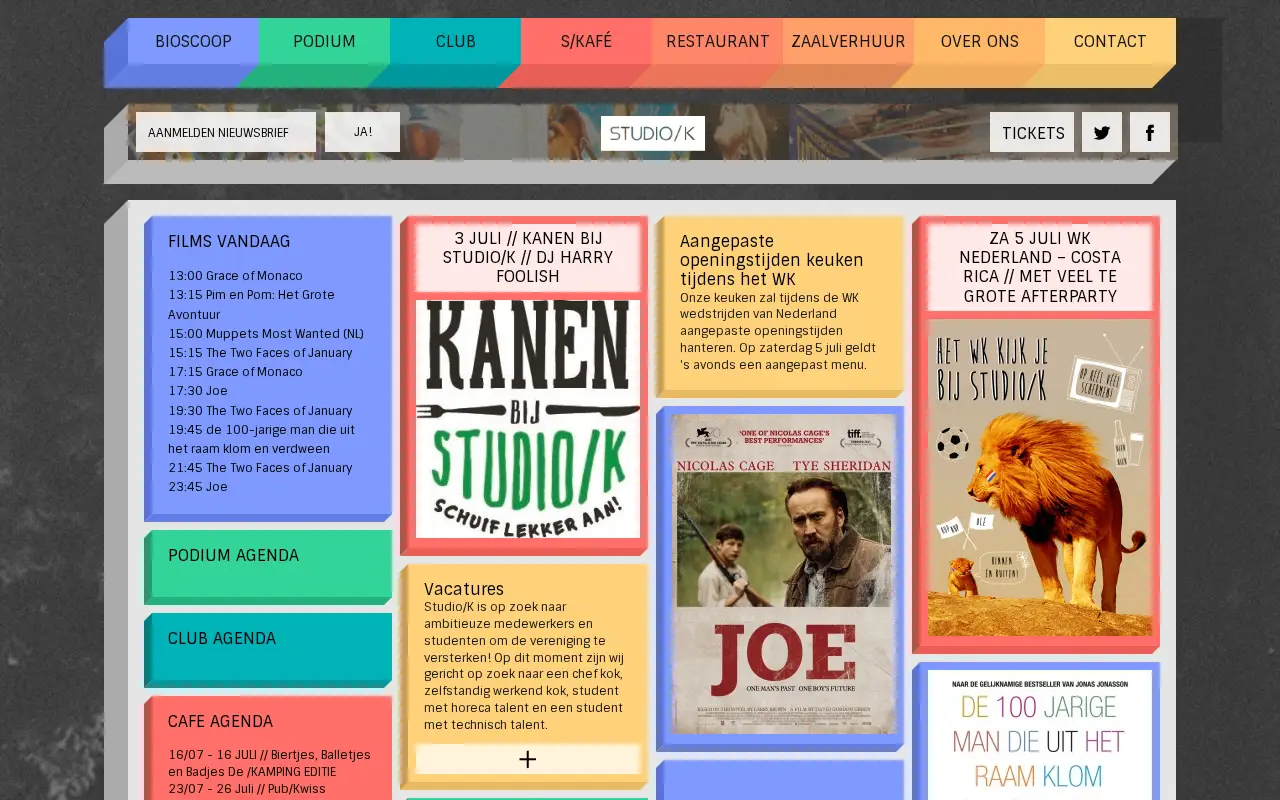Open the FILMS VANDAAG heading
This screenshot has width=1280, height=800.
click(229, 242)
